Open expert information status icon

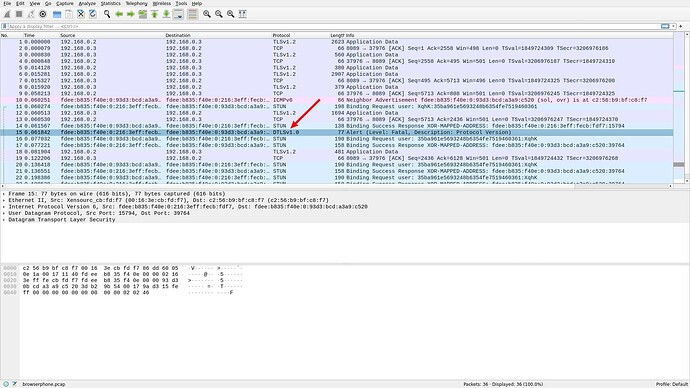(x=6, y=384)
